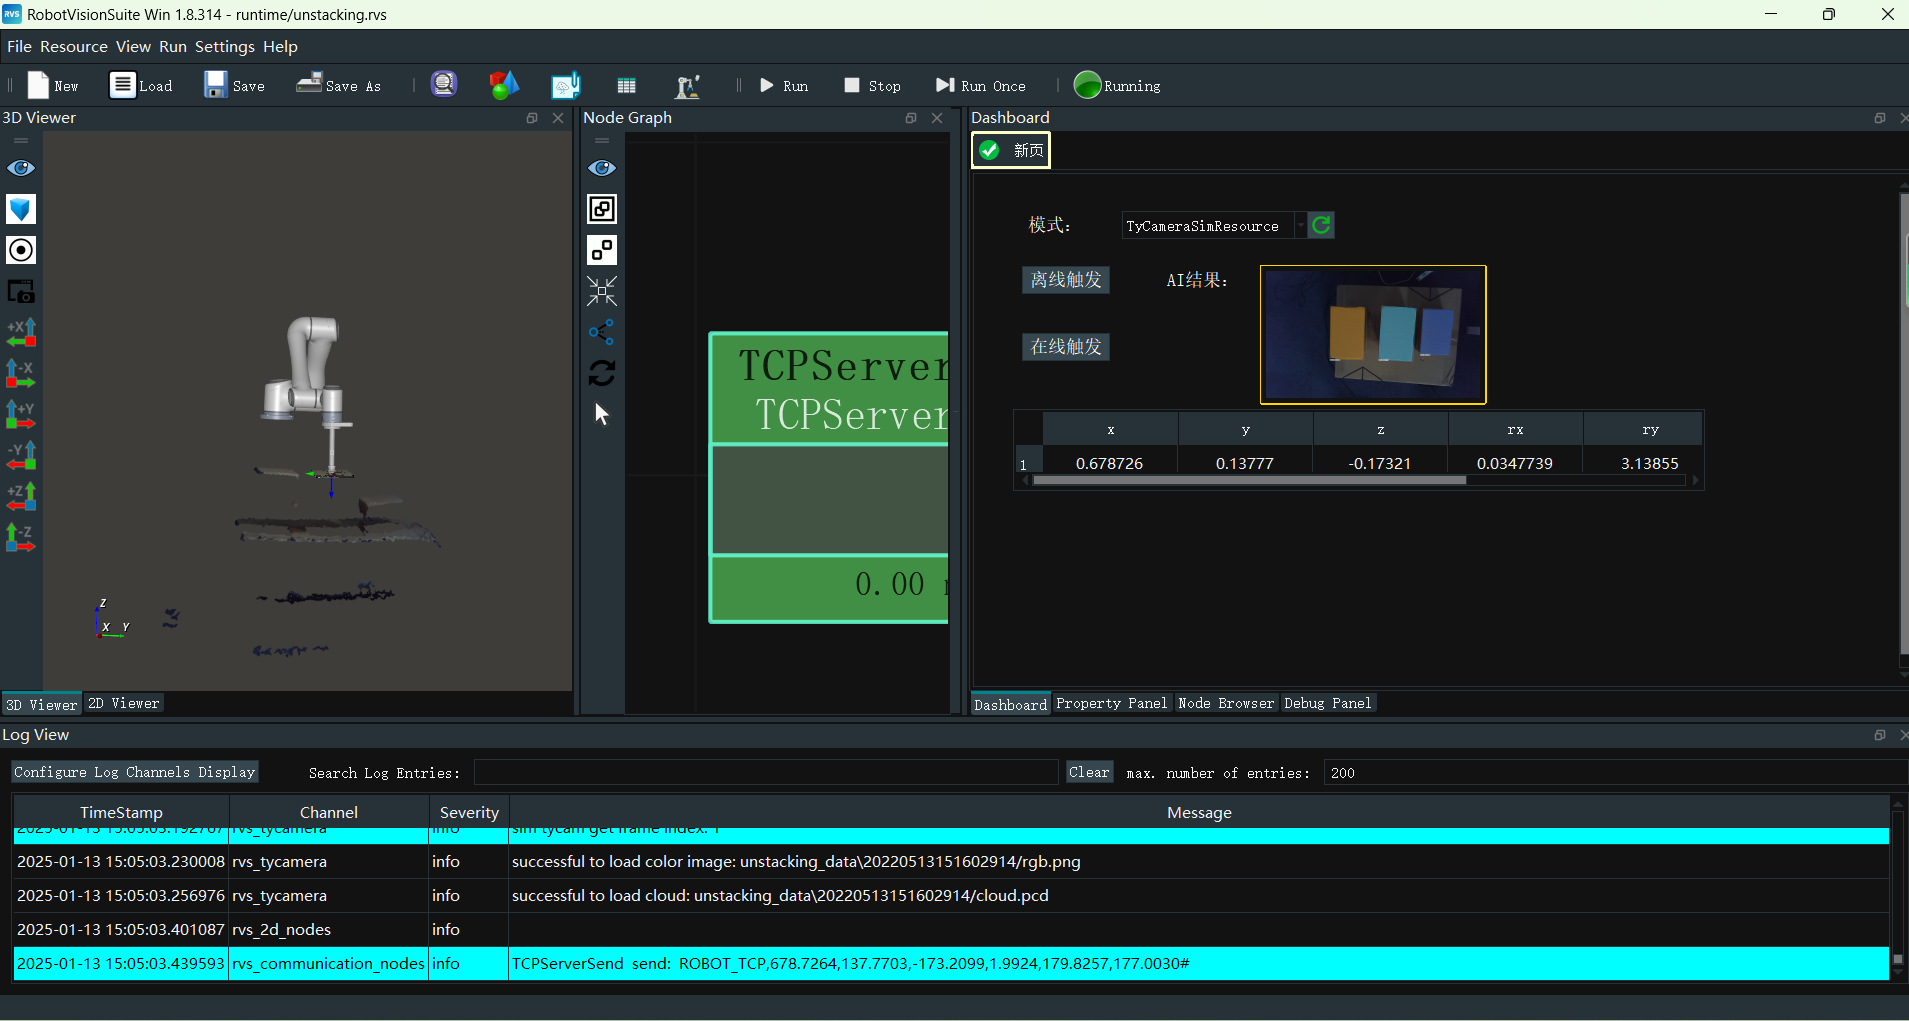This screenshot has width=1909, height=1021.
Task: Set view to +Z axis direction
Action: 21,496
